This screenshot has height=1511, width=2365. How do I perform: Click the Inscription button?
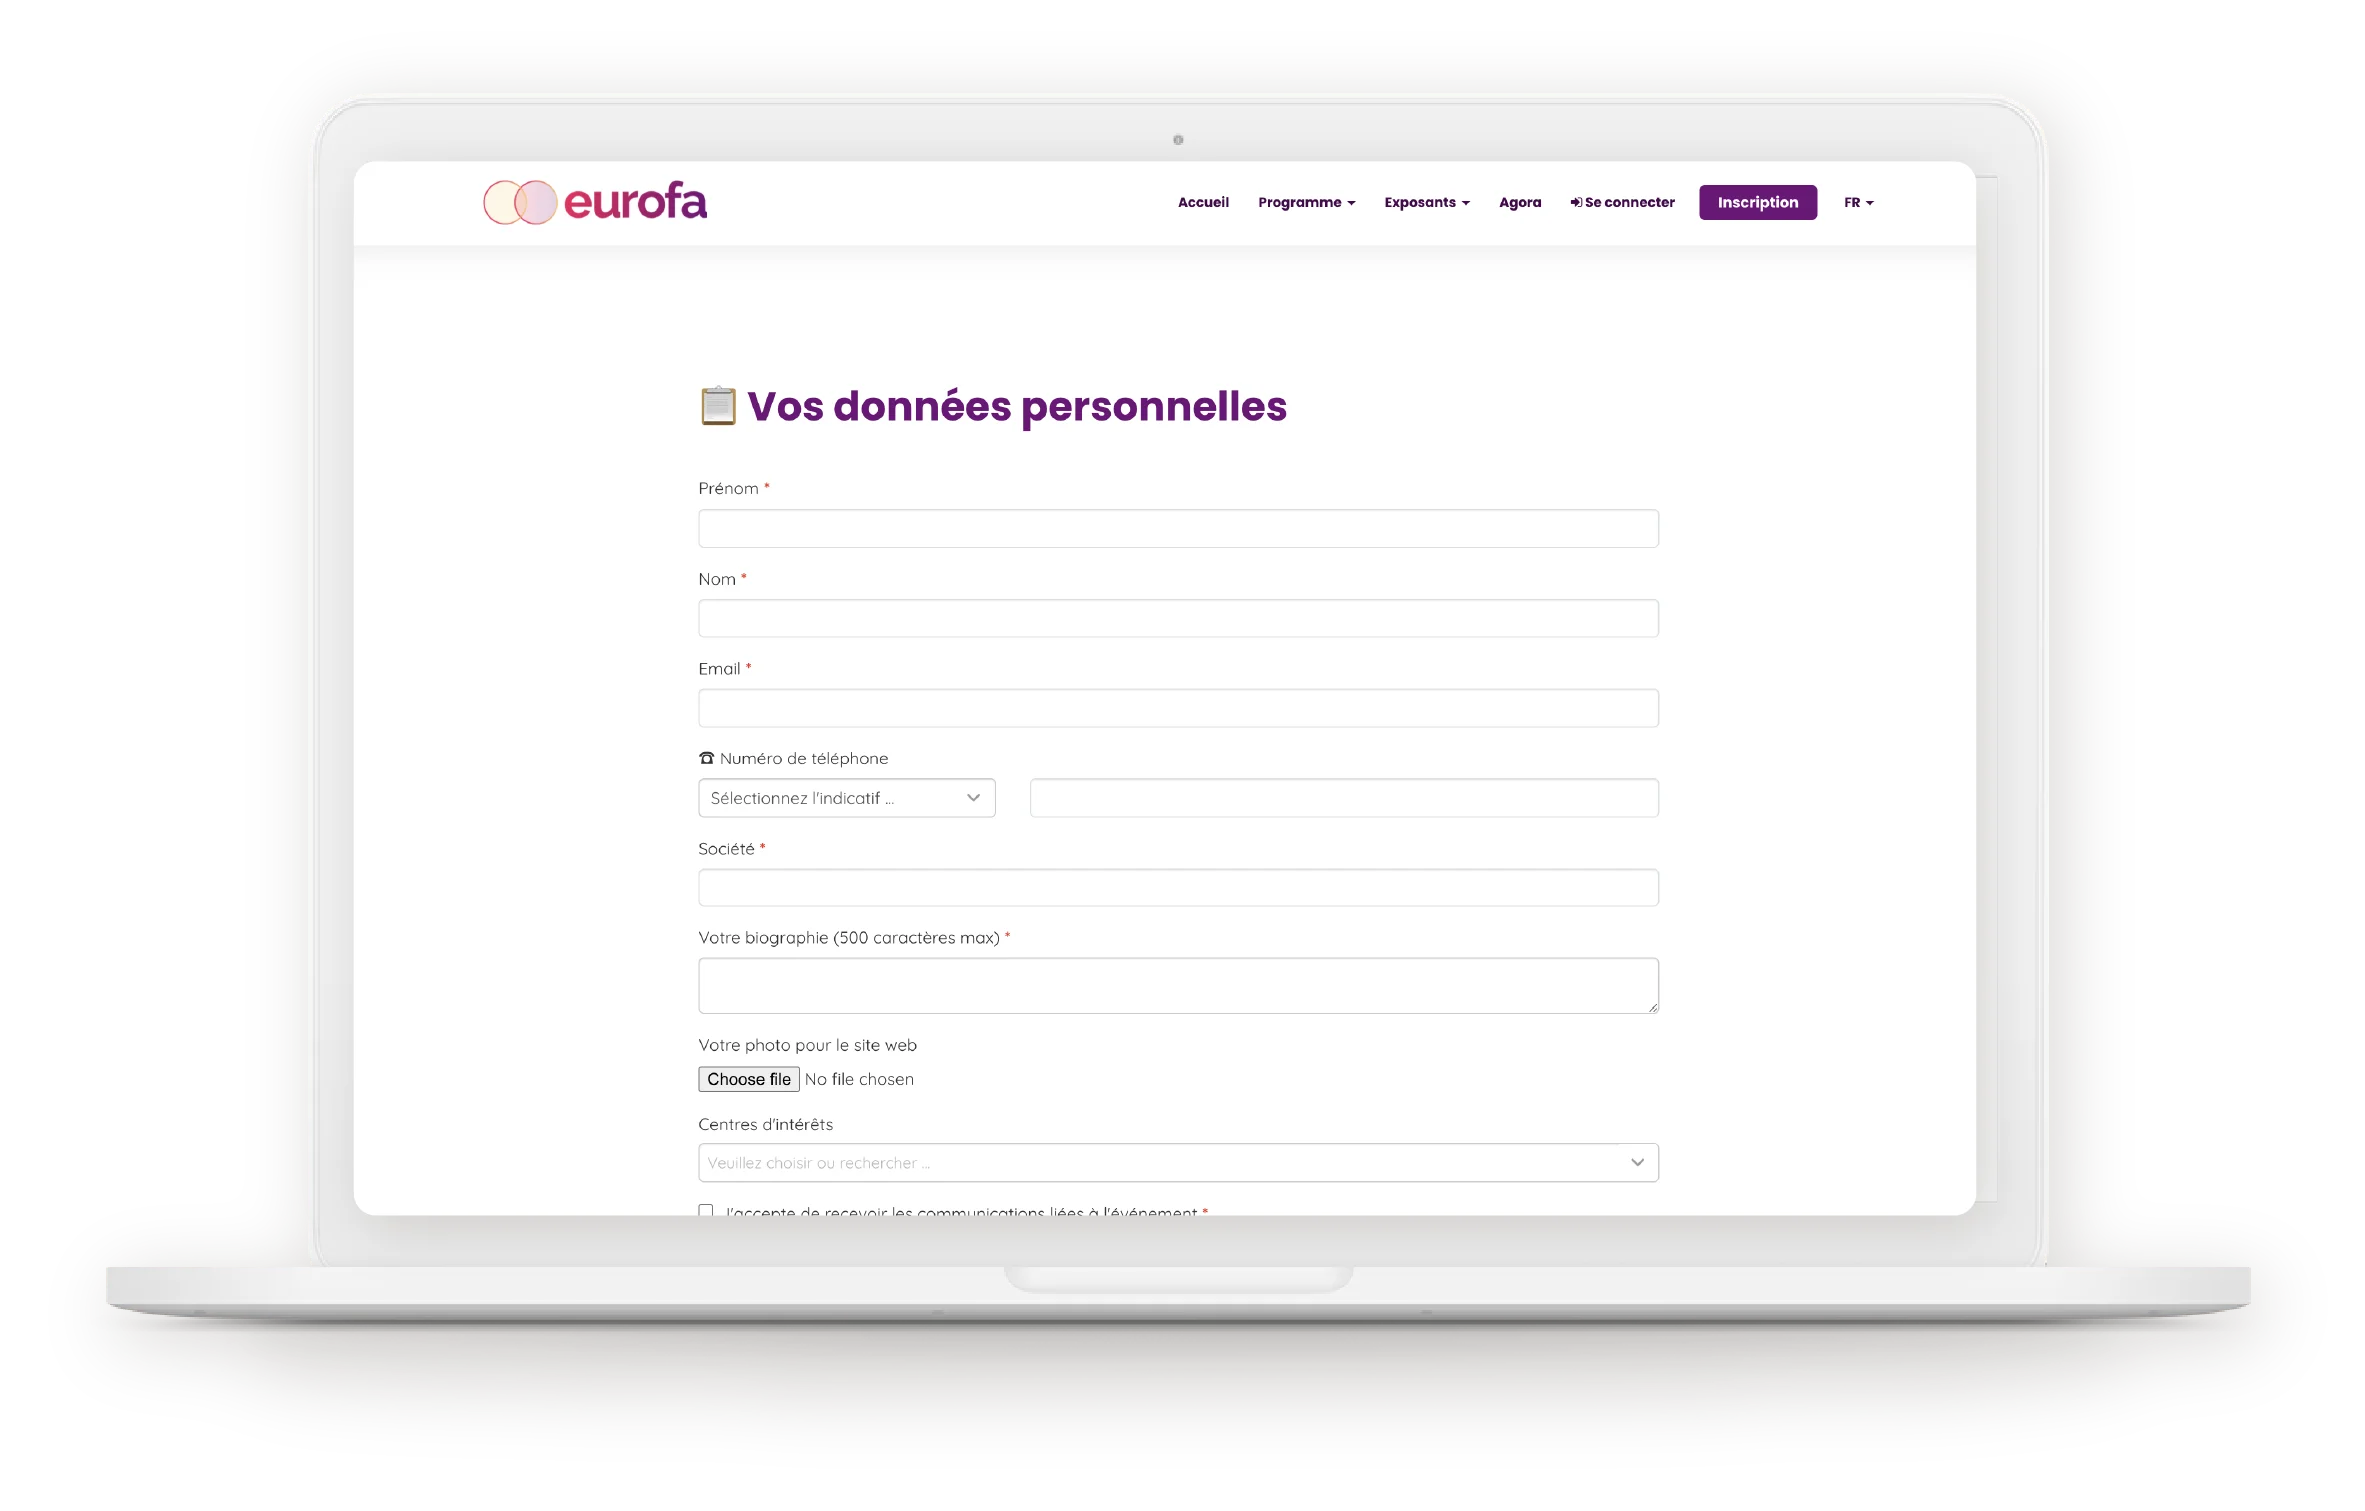tap(1755, 202)
